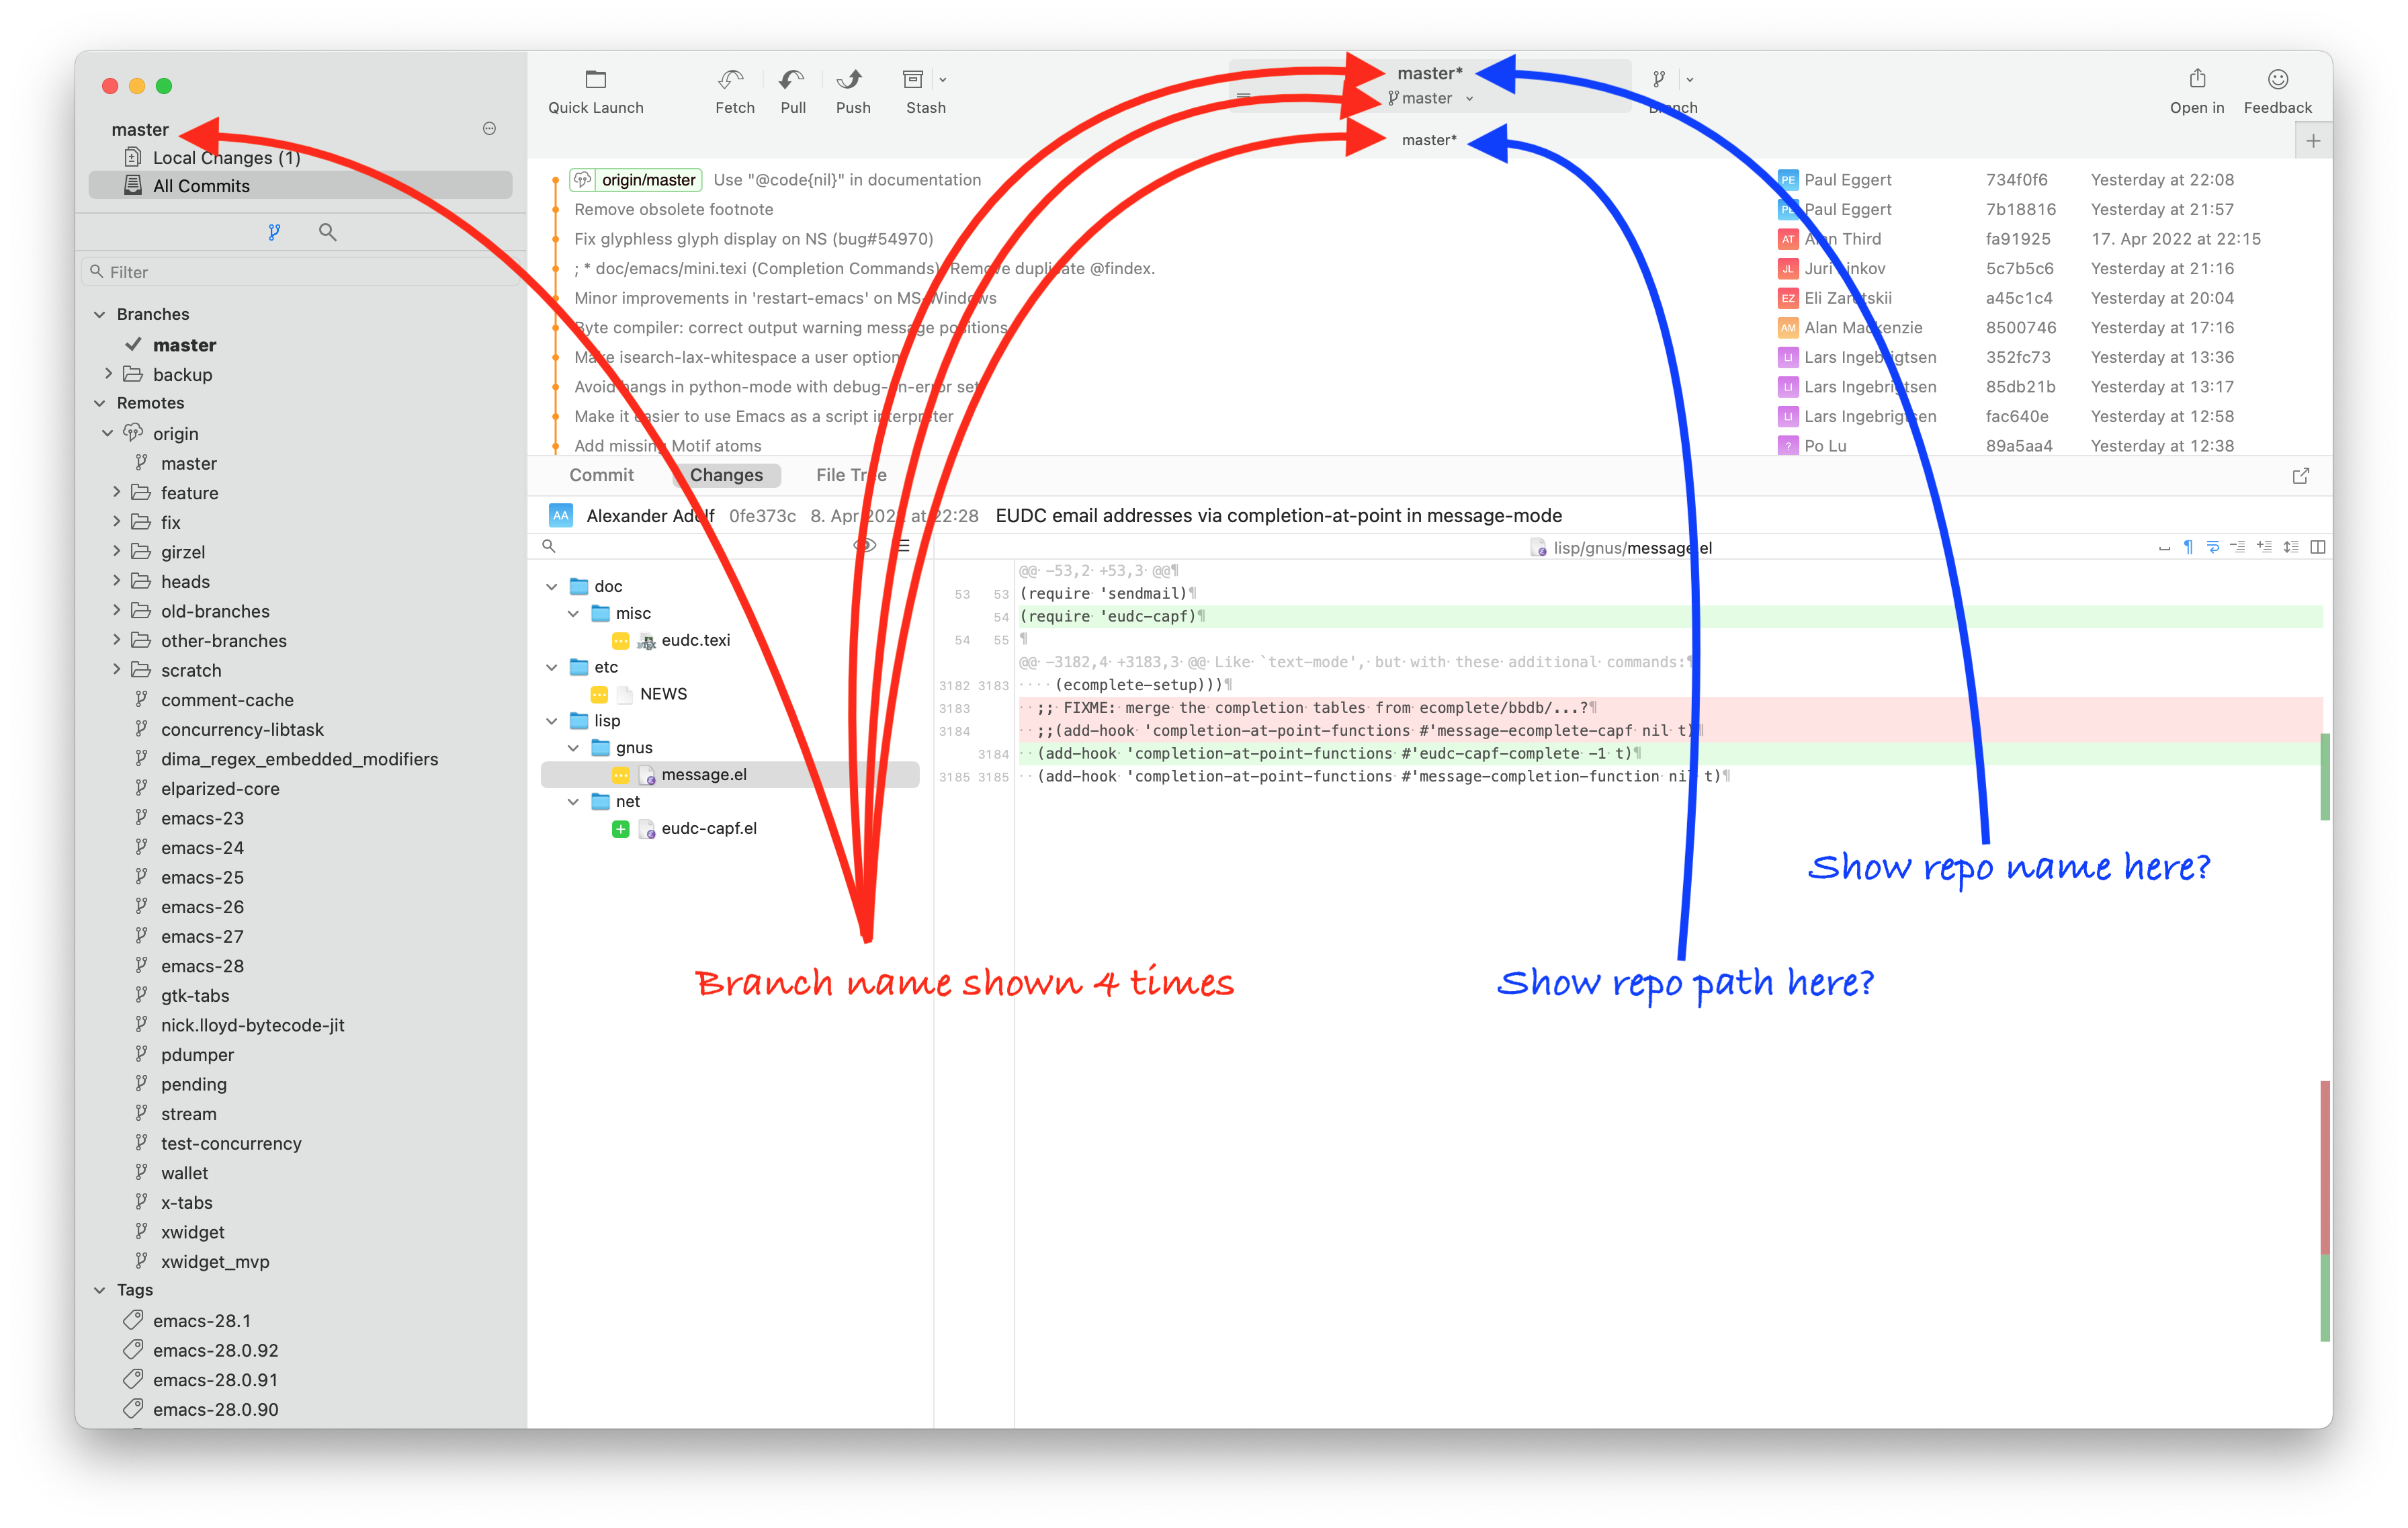Select the master* repository tab
The image size is (2408, 1528).
click(1429, 140)
